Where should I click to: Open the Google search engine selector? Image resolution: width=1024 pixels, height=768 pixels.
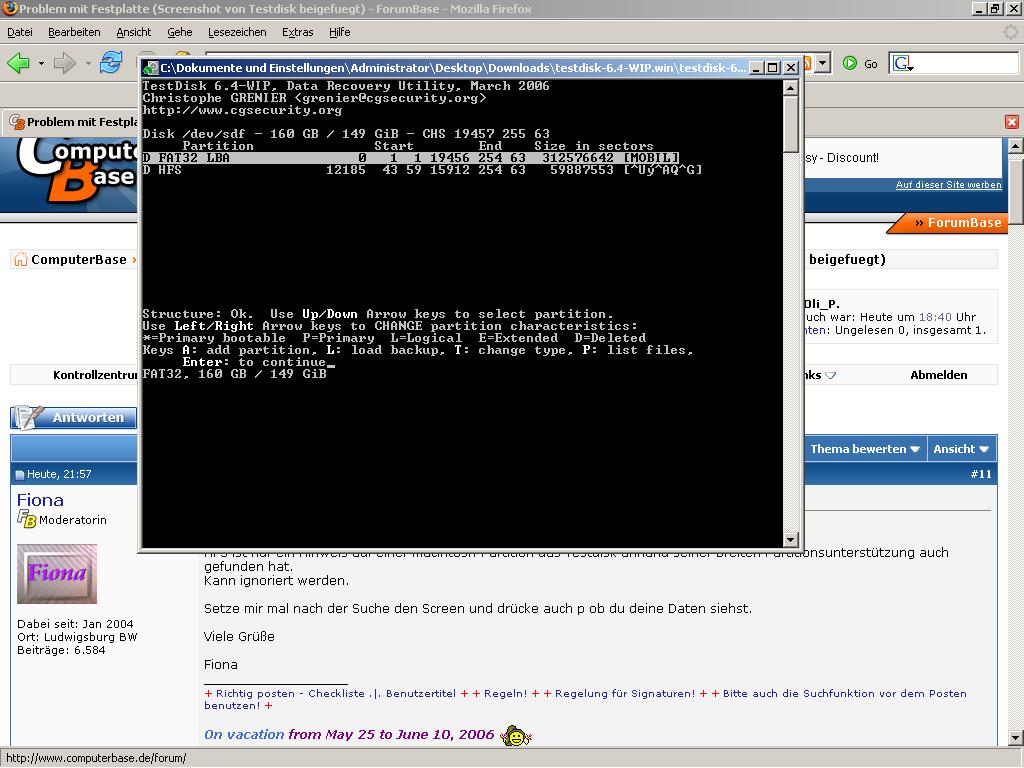[x=903, y=63]
